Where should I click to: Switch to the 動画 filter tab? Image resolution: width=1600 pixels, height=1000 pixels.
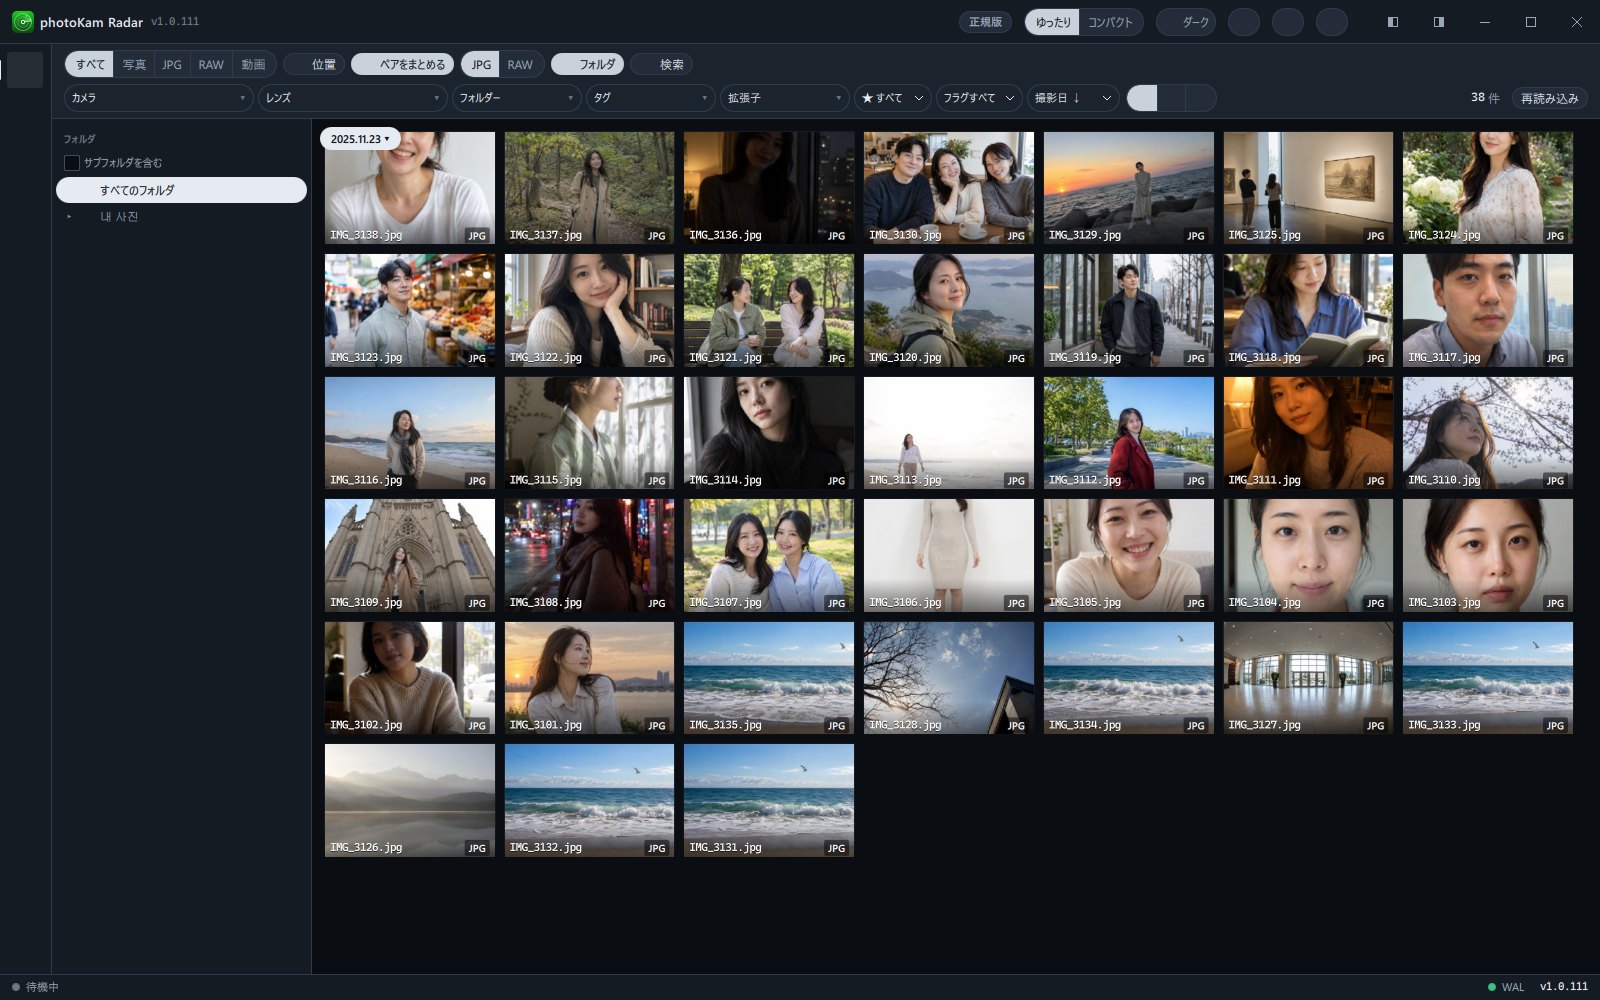pos(253,64)
